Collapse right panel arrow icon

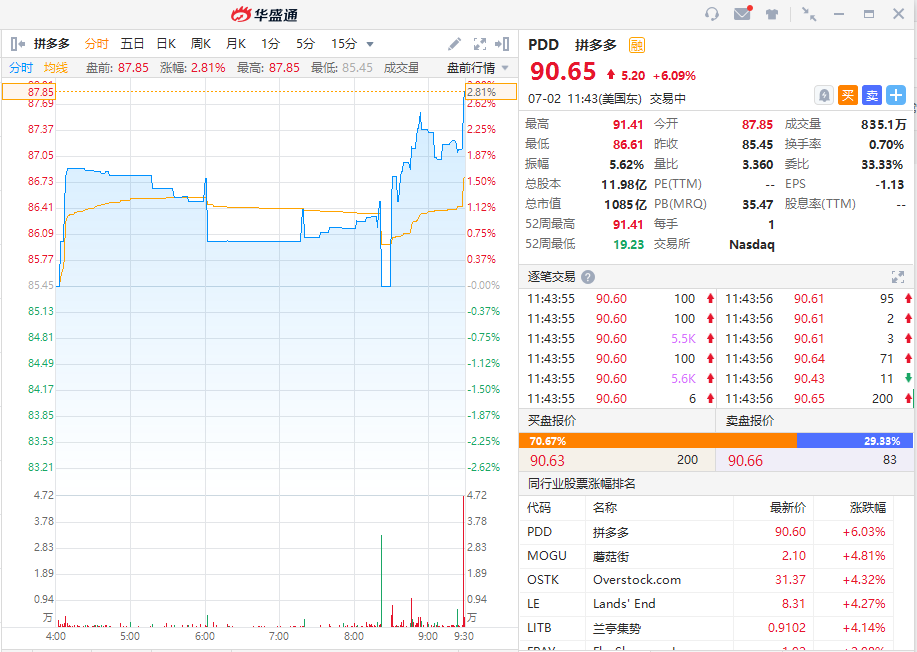[502, 44]
